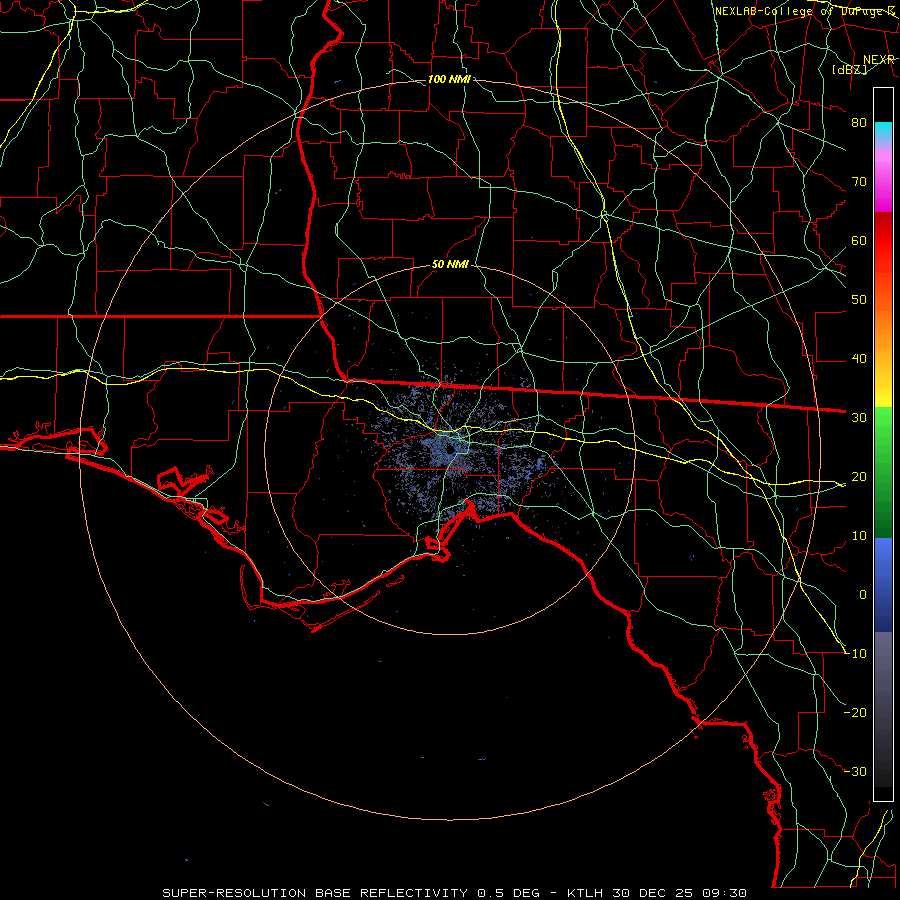Click the 10 dBZ scale label
The height and width of the screenshot is (900, 900).
click(859, 536)
